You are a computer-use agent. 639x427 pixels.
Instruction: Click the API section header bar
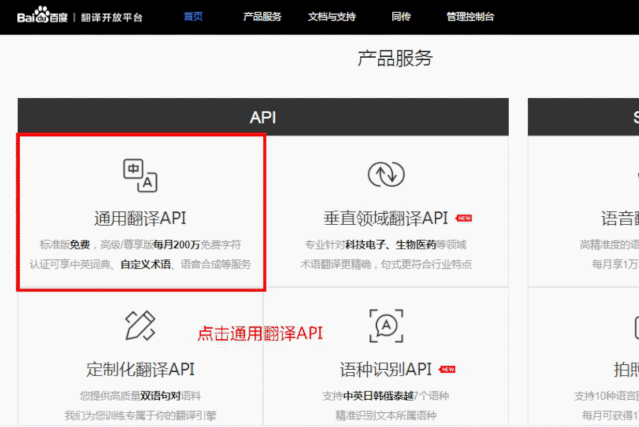pos(263,117)
